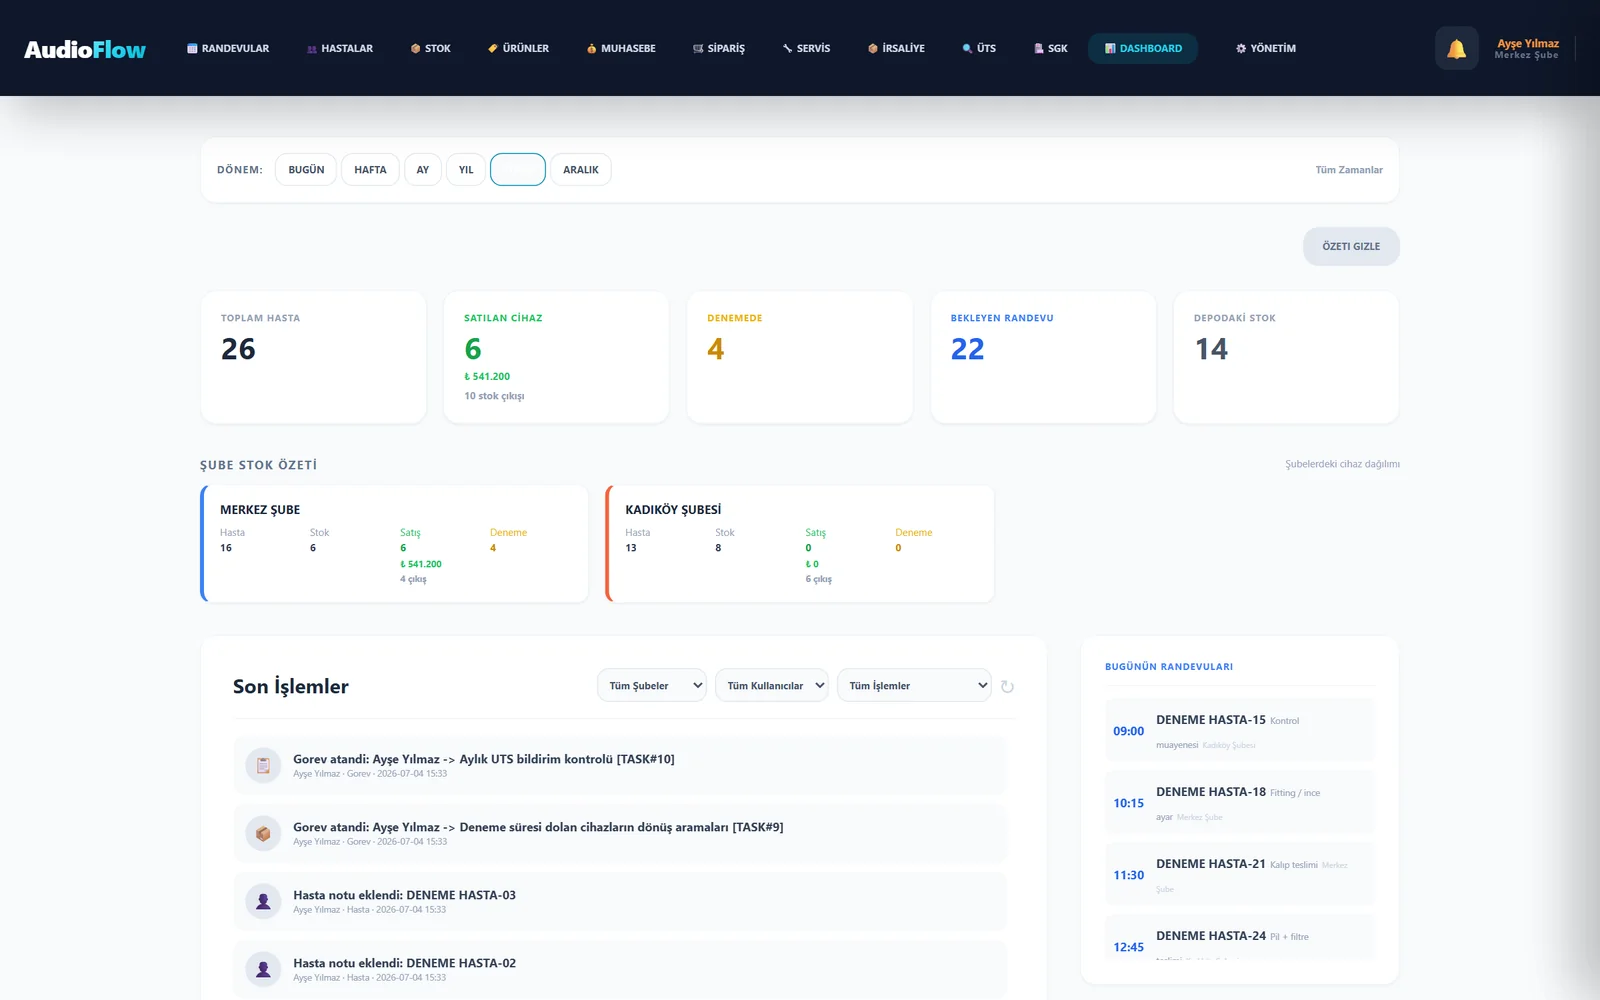
Task: Open Servis in the navigation bar
Action: 806,48
